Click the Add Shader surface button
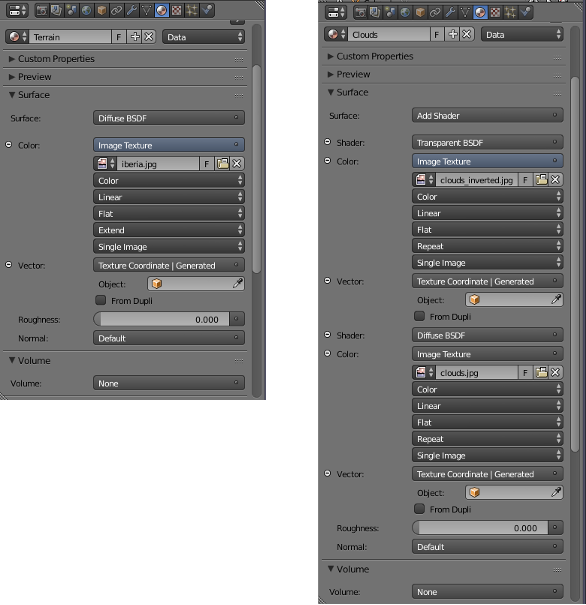Screen dimensions: 586x605 point(487,115)
